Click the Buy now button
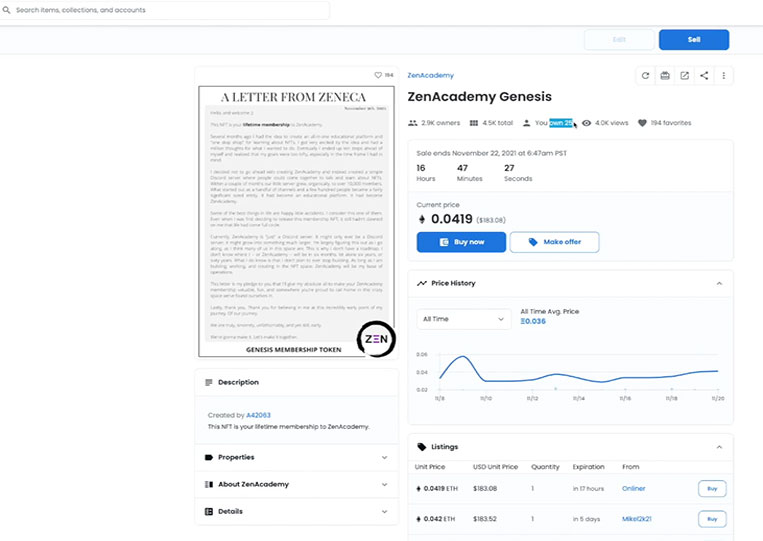This screenshot has height=541, width=763. click(x=461, y=242)
